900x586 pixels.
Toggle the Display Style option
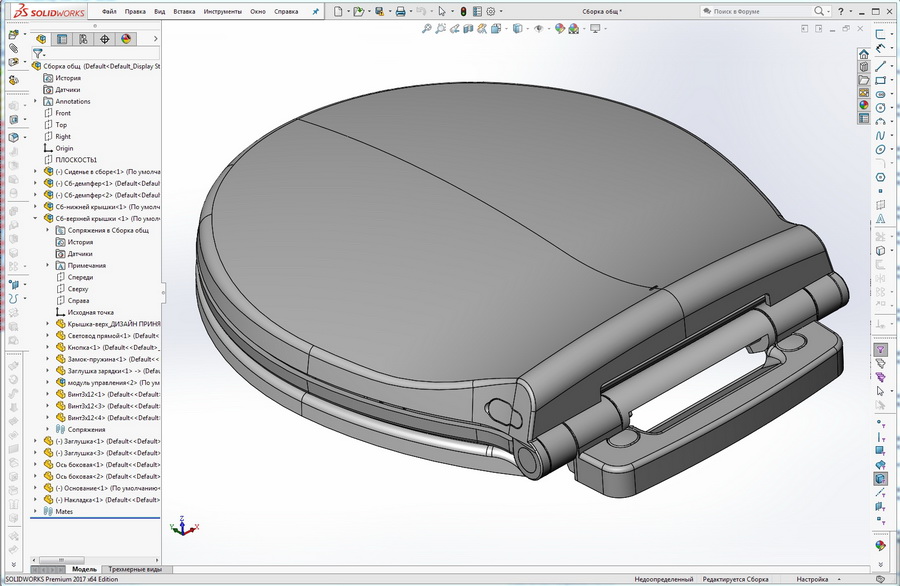pos(518,29)
